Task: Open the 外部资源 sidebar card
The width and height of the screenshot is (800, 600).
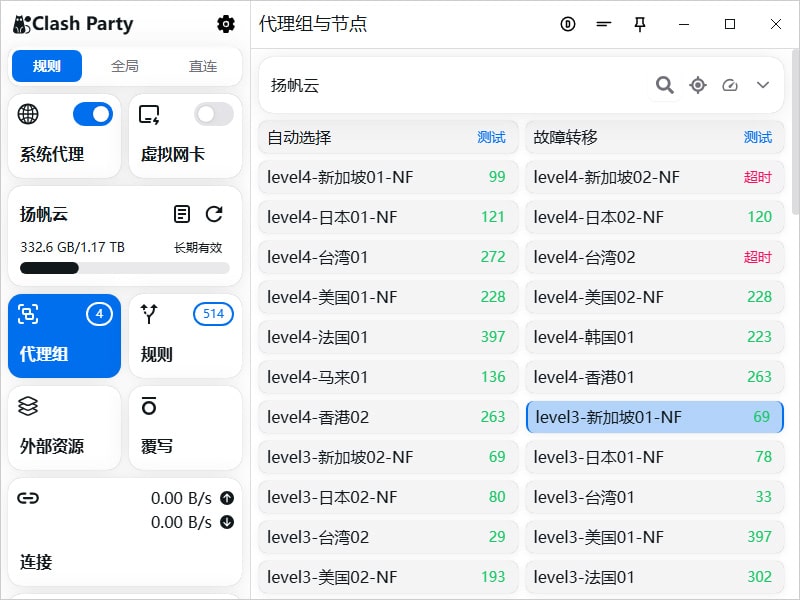Action: coord(65,427)
